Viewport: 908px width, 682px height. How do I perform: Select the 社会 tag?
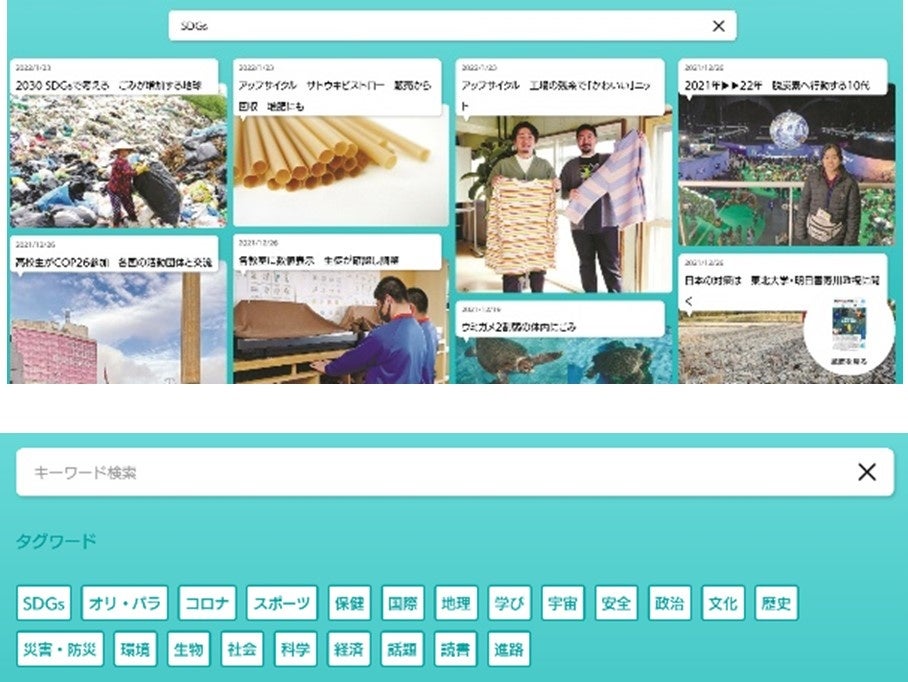[x=241, y=649]
